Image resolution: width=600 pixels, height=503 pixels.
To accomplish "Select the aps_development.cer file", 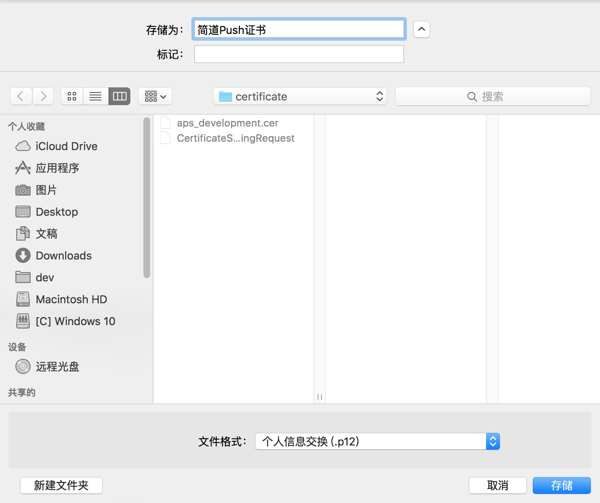I will (219, 123).
